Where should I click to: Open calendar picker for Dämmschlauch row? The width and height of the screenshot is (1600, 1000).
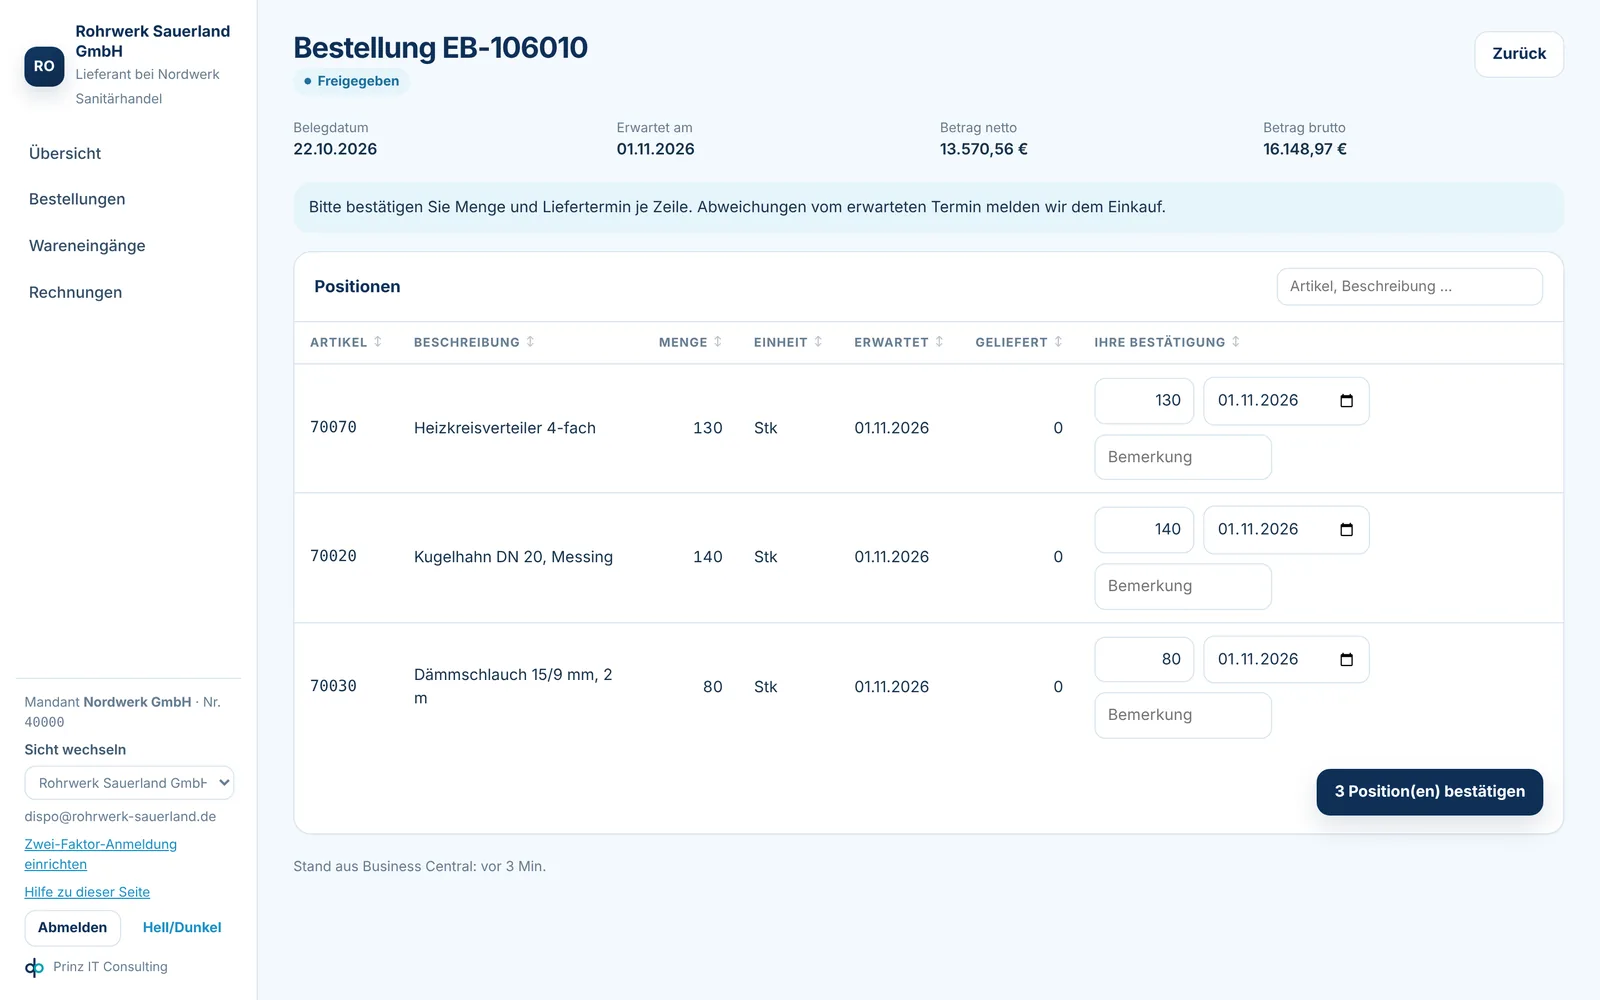point(1346,660)
